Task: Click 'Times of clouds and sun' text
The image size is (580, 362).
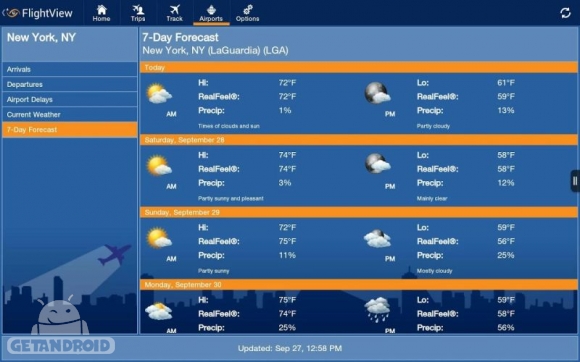Action: tap(229, 126)
